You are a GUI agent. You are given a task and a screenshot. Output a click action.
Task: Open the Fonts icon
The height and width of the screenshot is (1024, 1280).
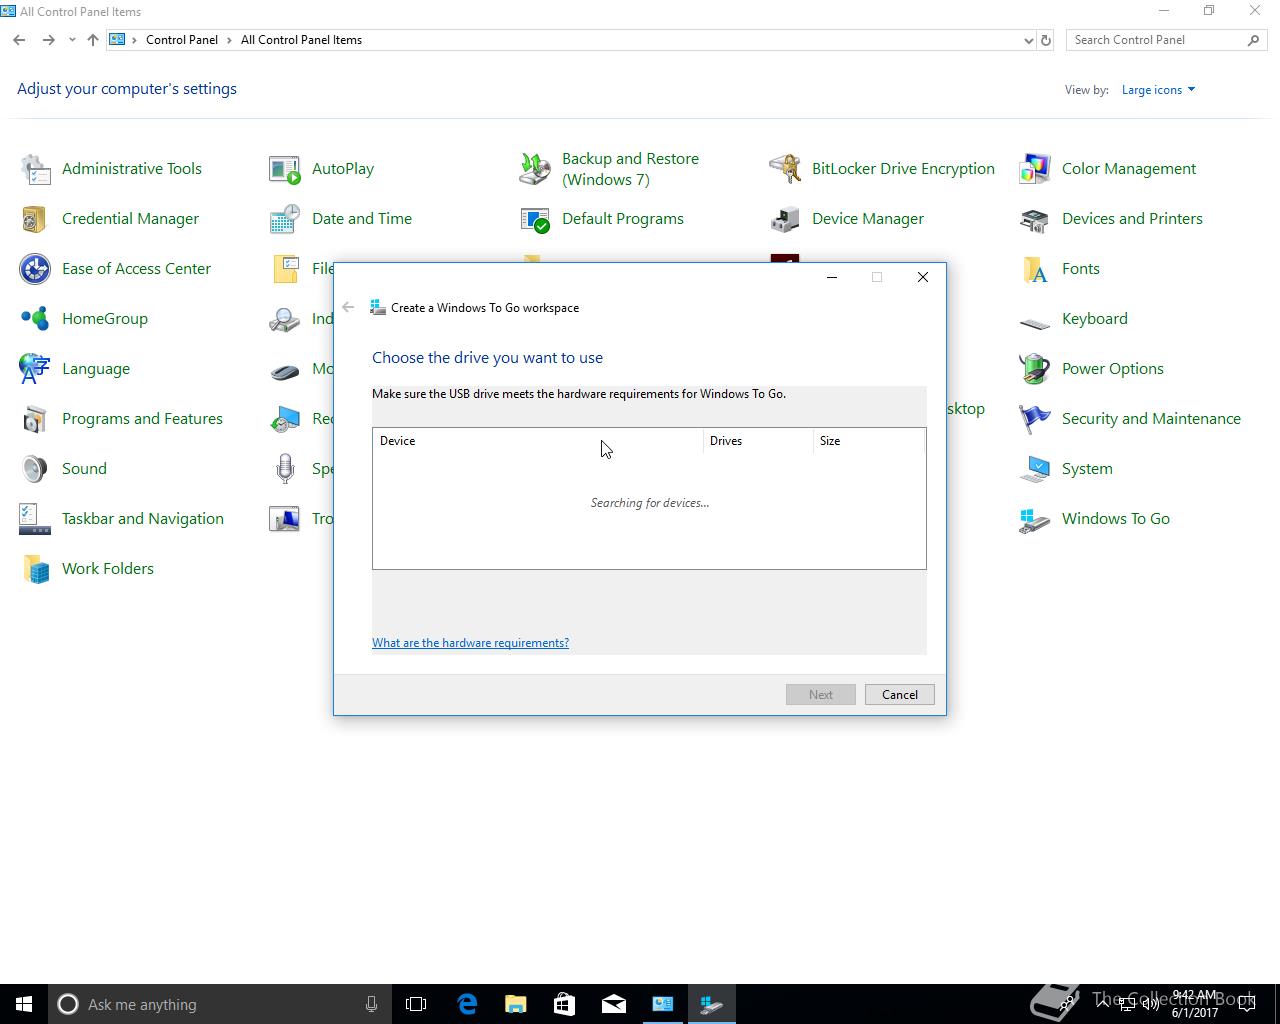coord(1035,269)
